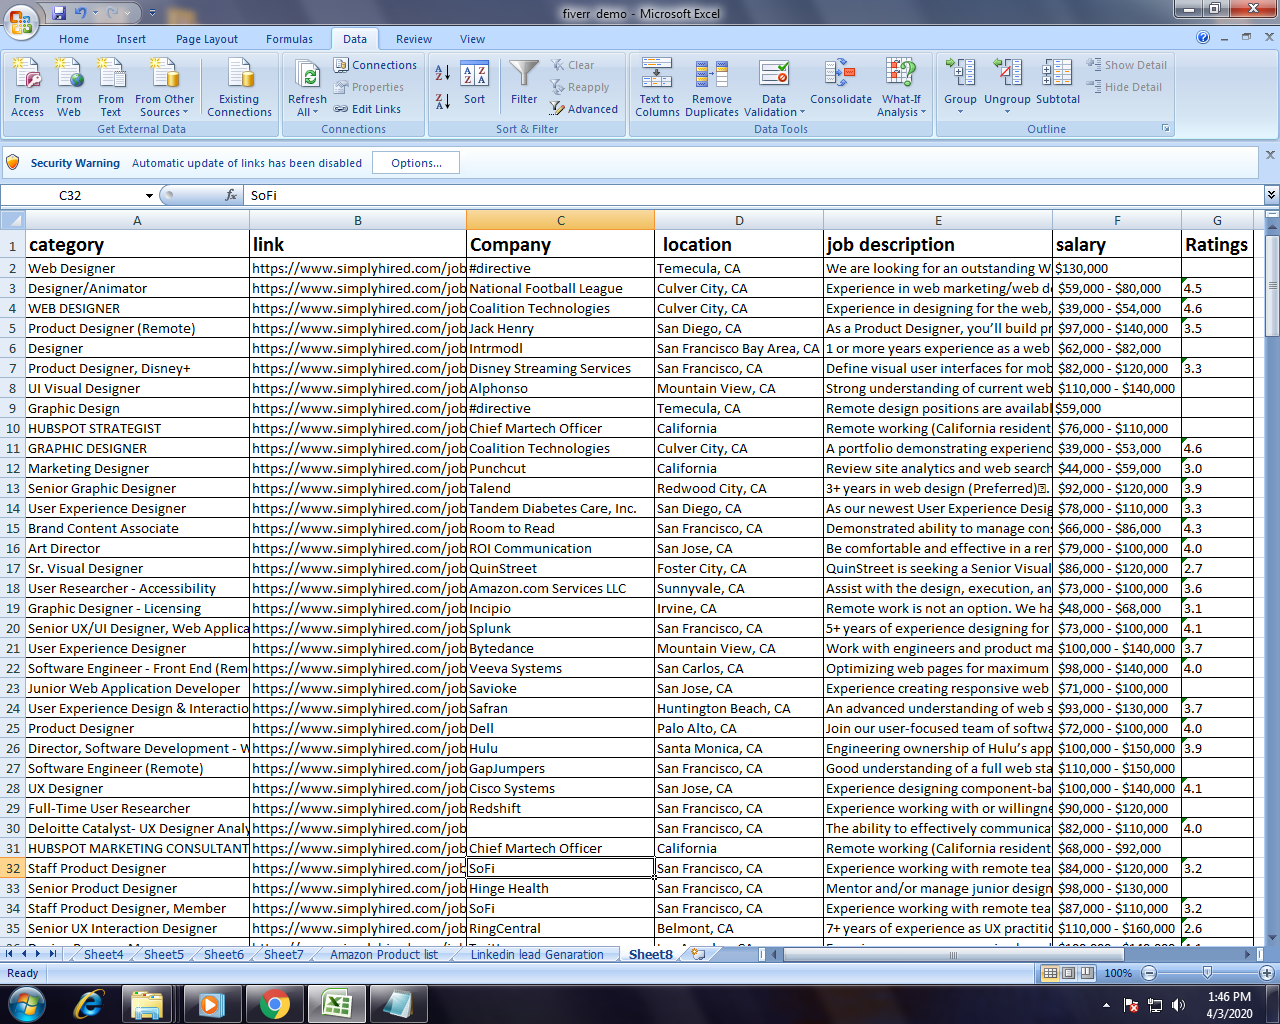The image size is (1280, 1024).
Task: Select cell B14 link text
Action: coord(358,508)
